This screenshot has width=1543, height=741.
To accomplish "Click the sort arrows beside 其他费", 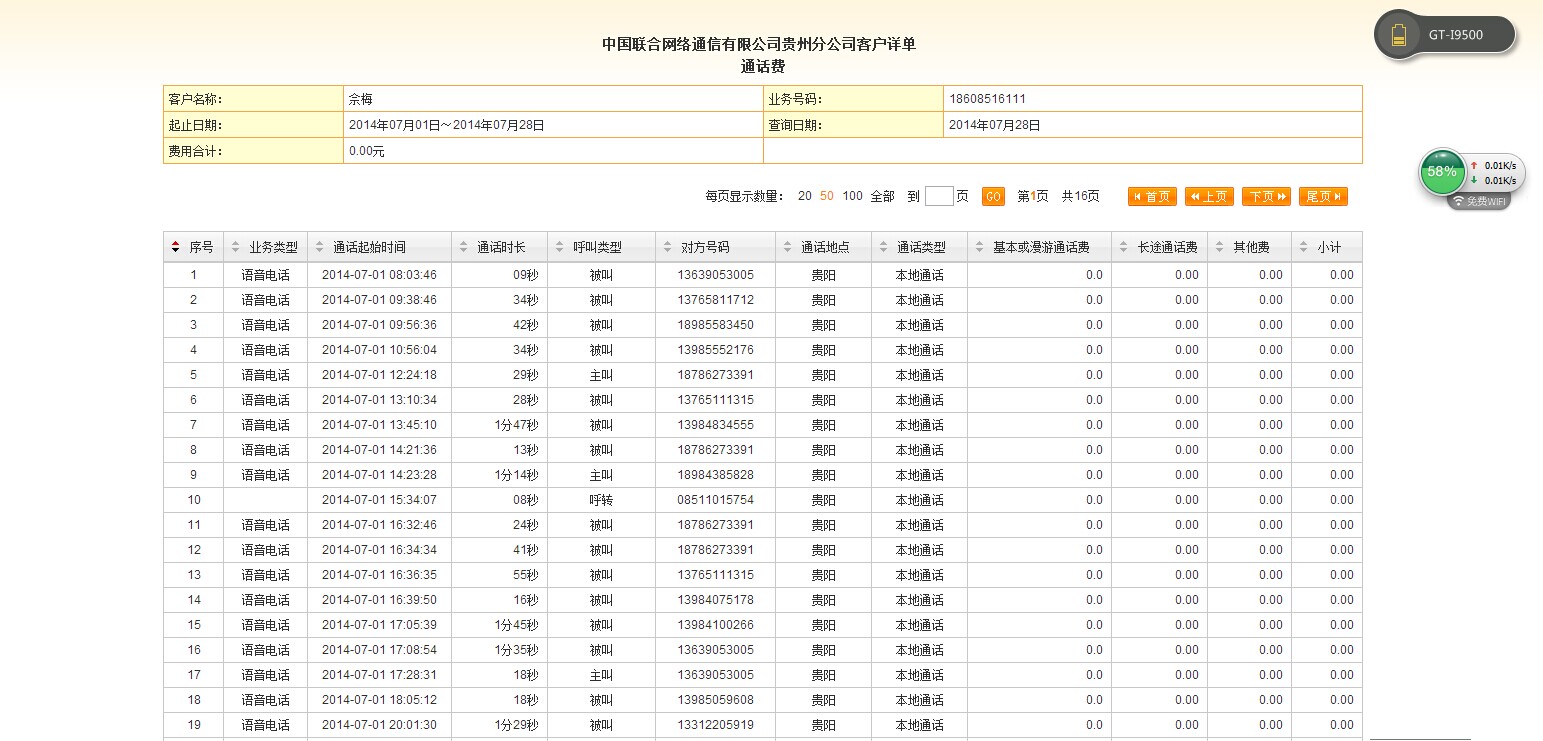I will (1220, 247).
